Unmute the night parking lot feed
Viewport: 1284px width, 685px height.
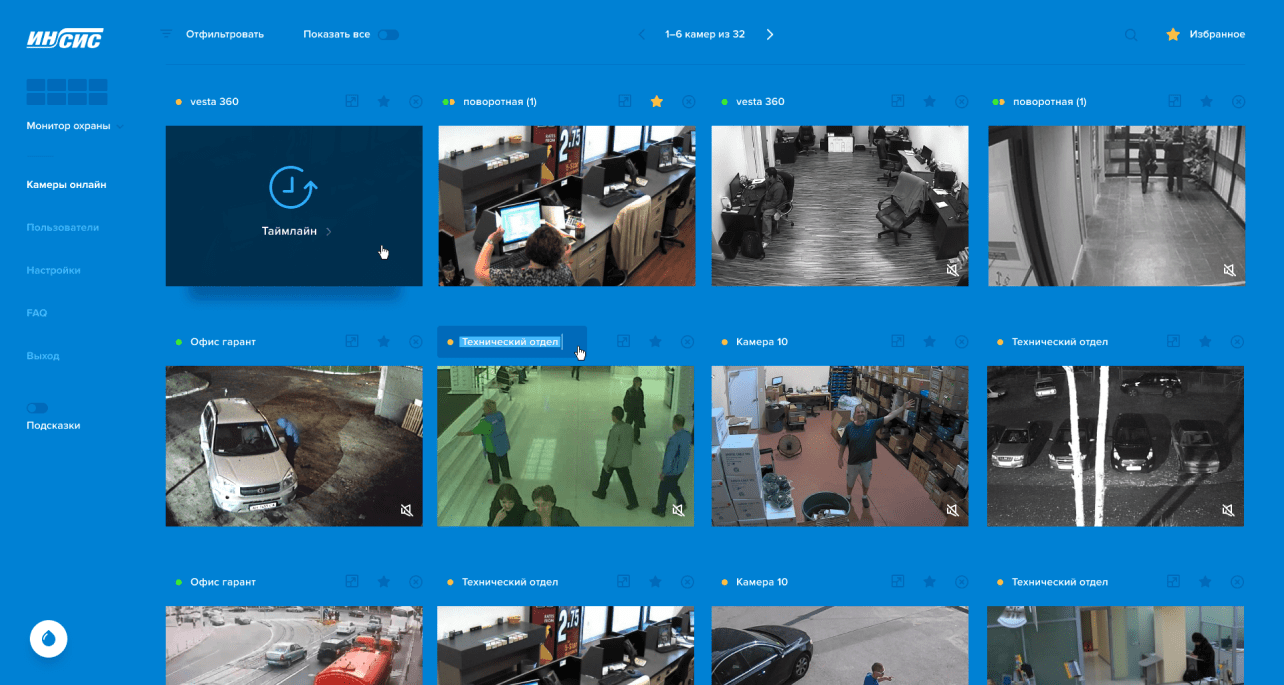coord(1228,510)
